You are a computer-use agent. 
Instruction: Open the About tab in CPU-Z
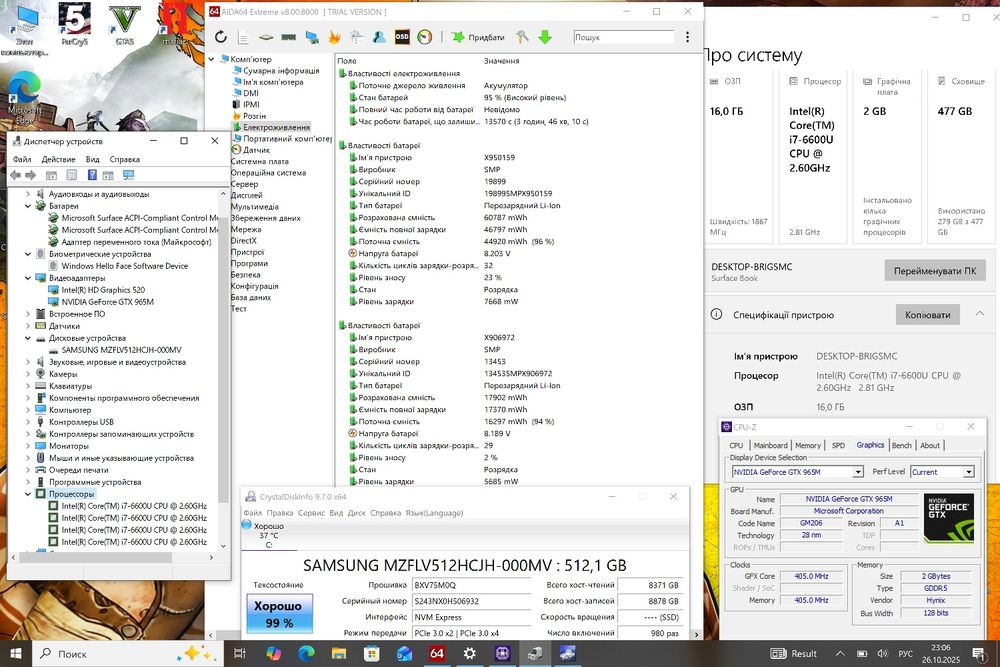(930, 445)
